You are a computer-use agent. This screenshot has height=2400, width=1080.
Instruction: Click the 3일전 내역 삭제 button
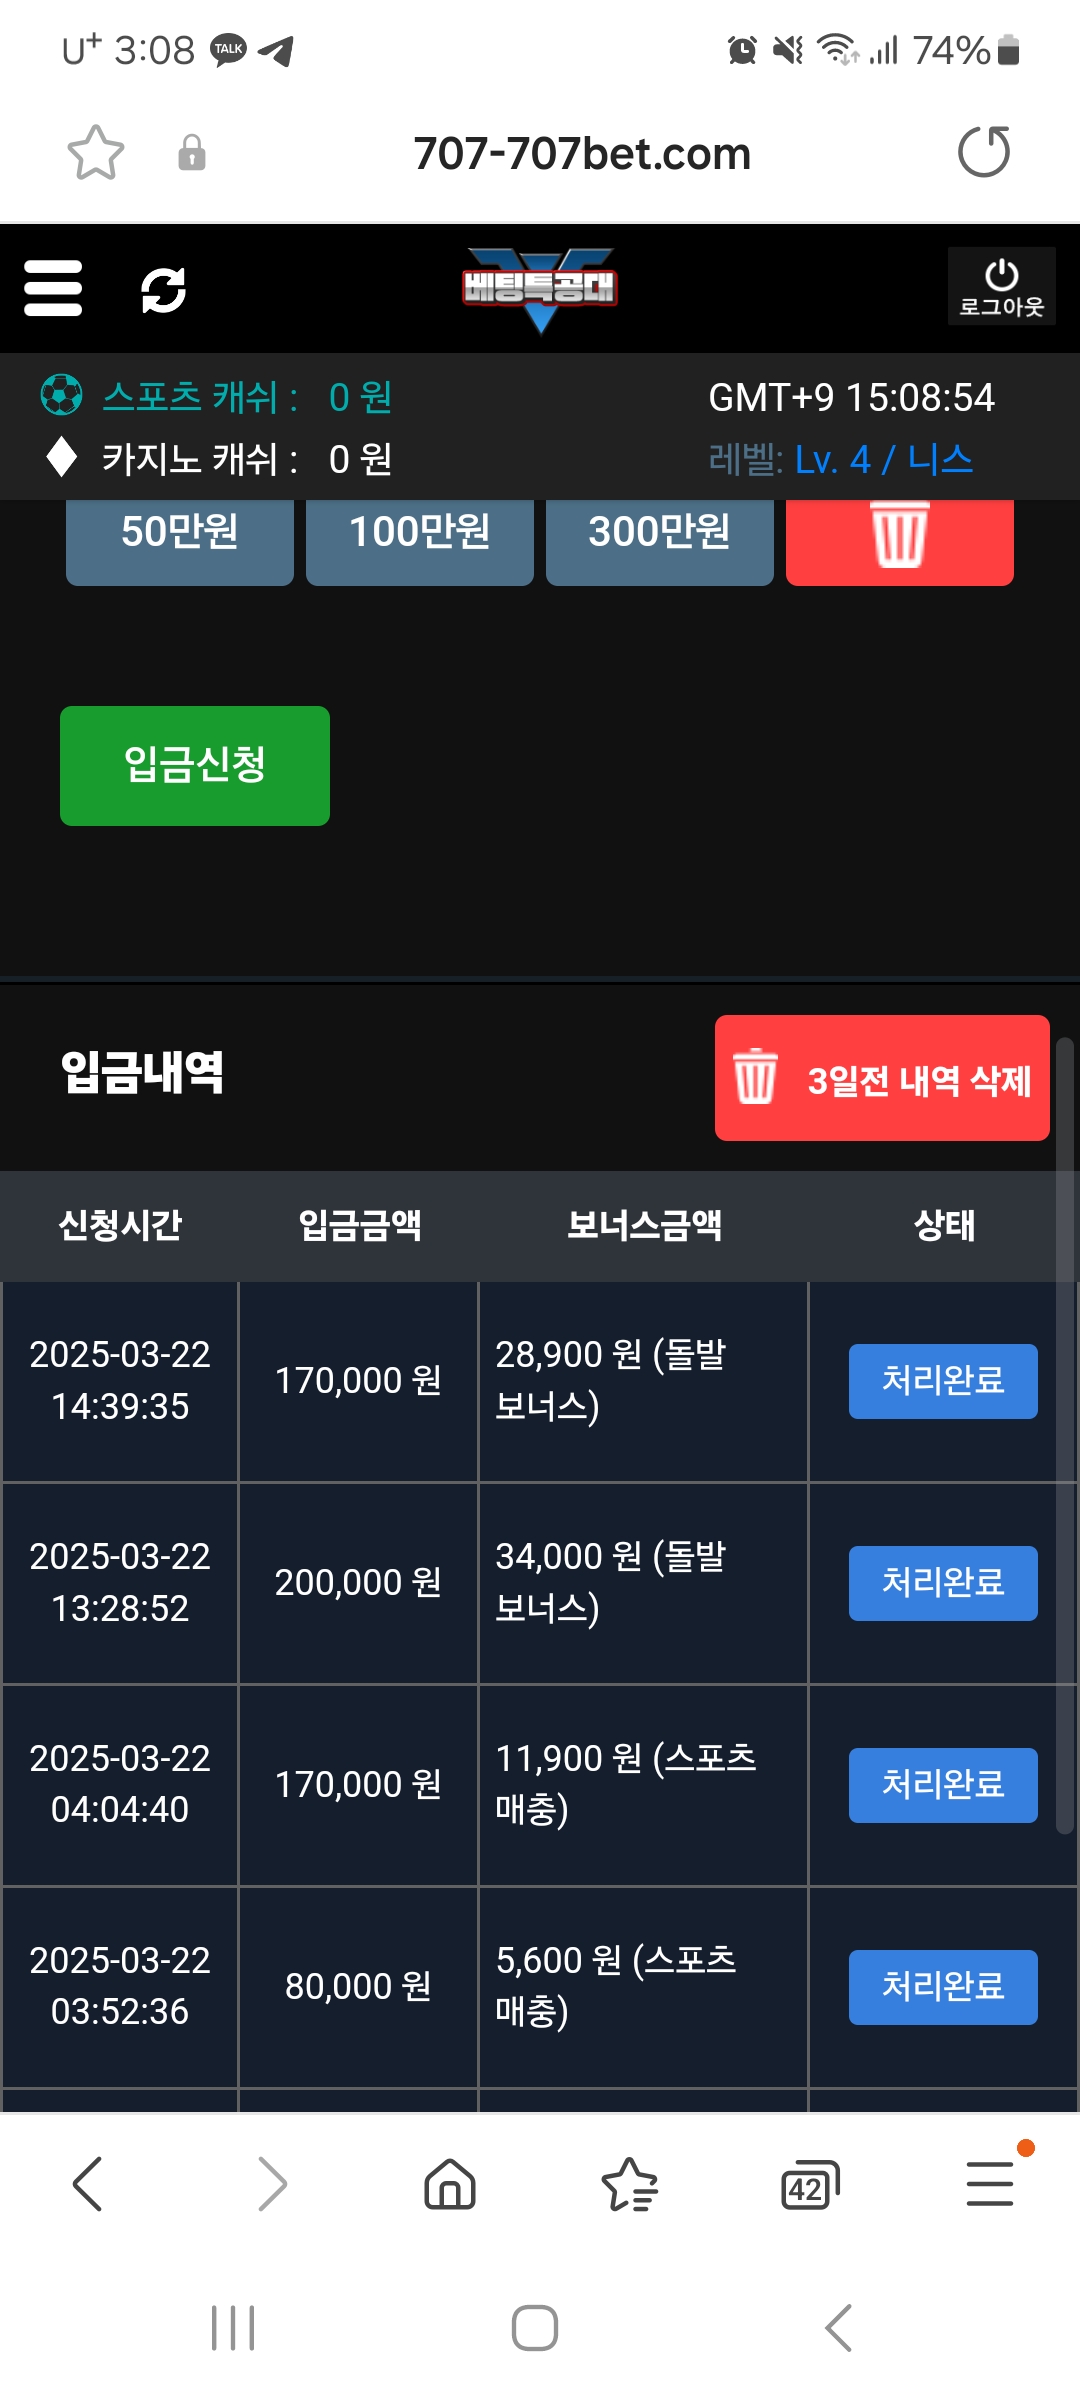(x=882, y=1078)
